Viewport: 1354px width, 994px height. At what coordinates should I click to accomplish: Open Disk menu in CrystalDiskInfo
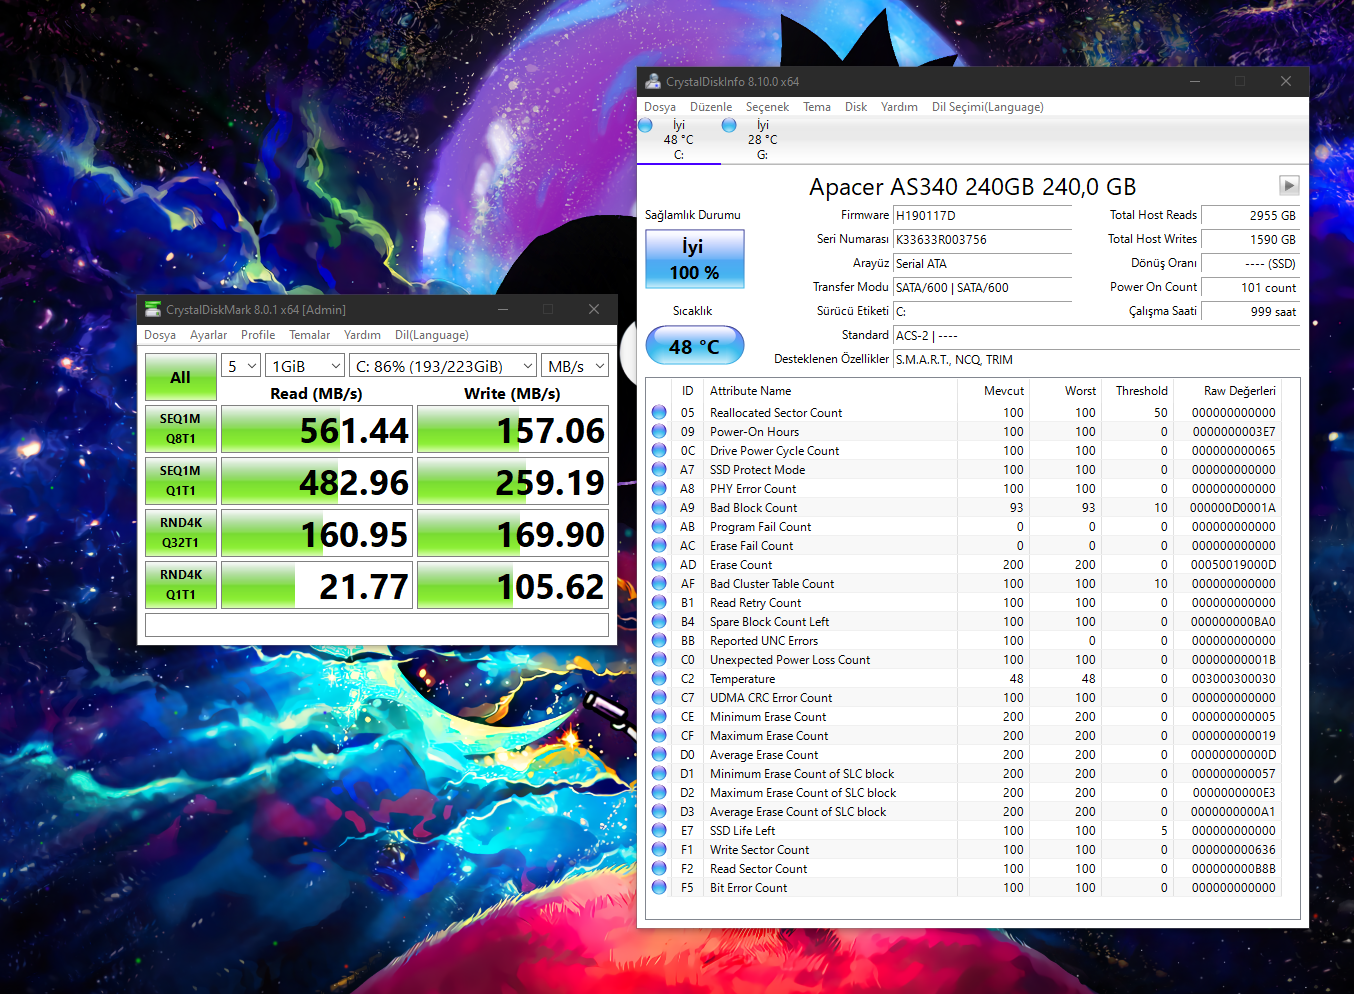[856, 107]
